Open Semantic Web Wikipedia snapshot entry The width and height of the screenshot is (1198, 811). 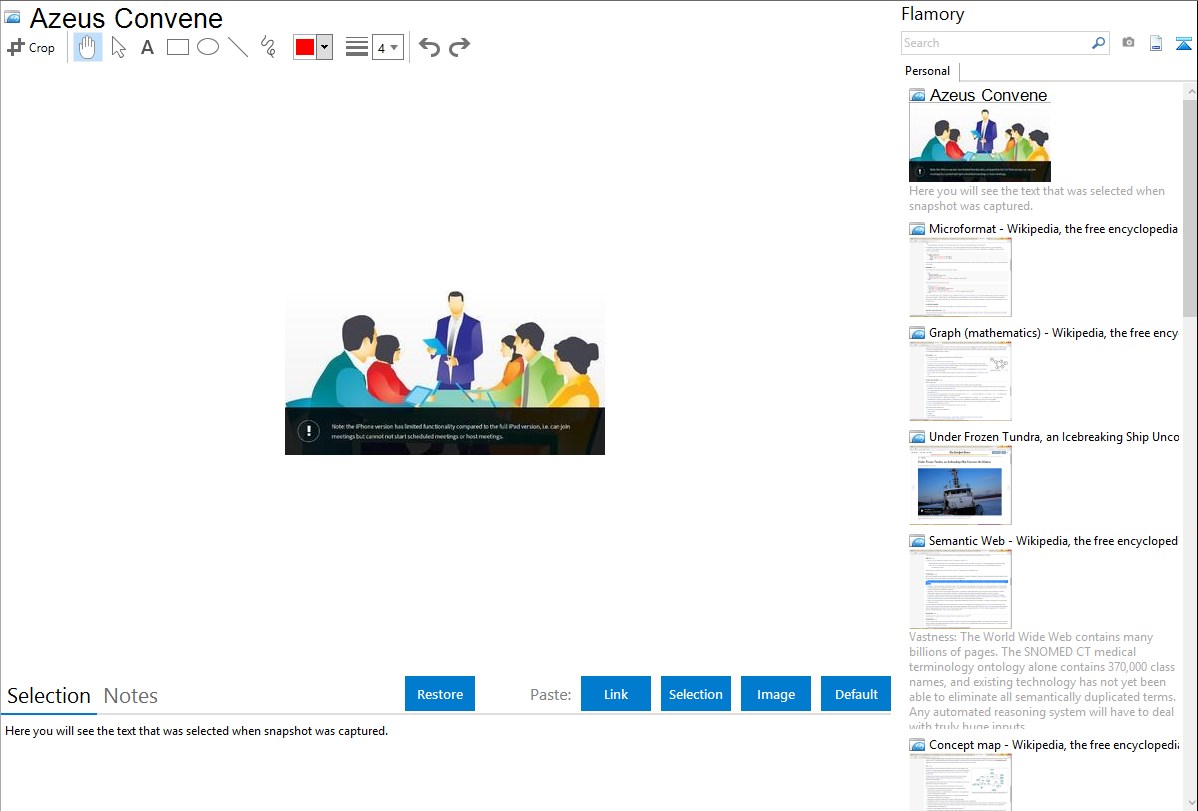[1053, 540]
